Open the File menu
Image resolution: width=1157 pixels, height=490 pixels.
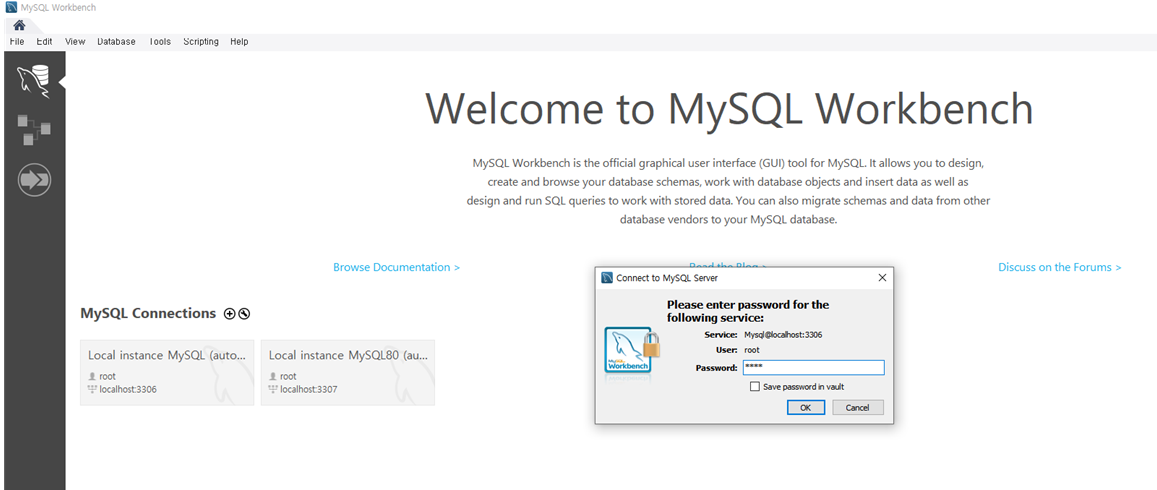coord(17,42)
